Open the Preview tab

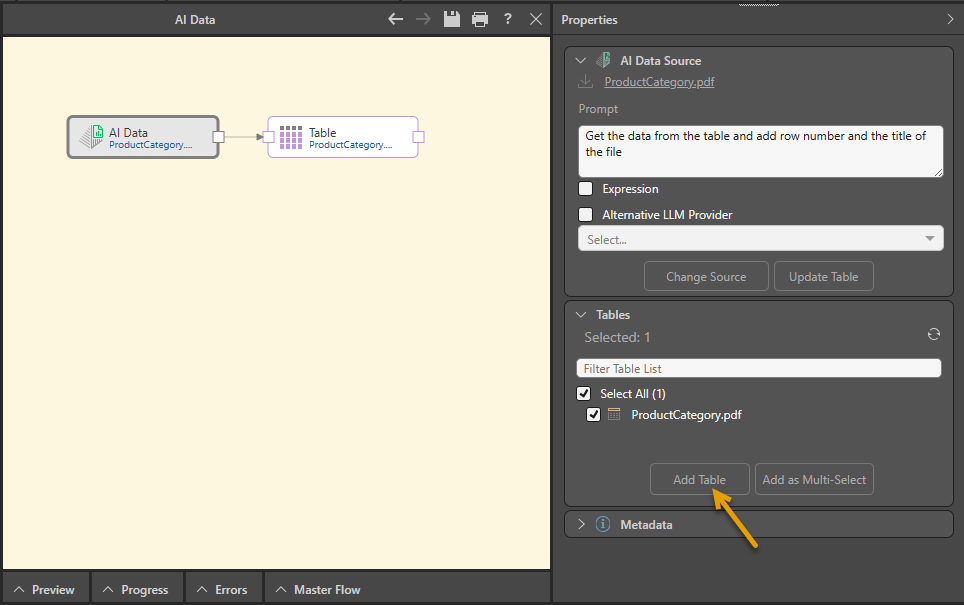(x=45, y=589)
